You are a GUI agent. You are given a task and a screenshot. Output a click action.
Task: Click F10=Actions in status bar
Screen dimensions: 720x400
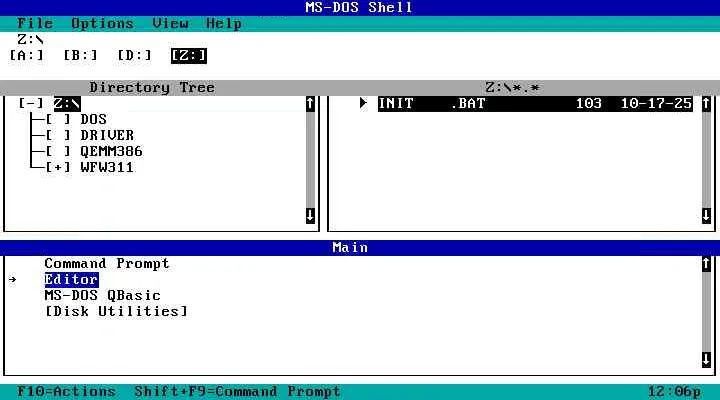66,392
